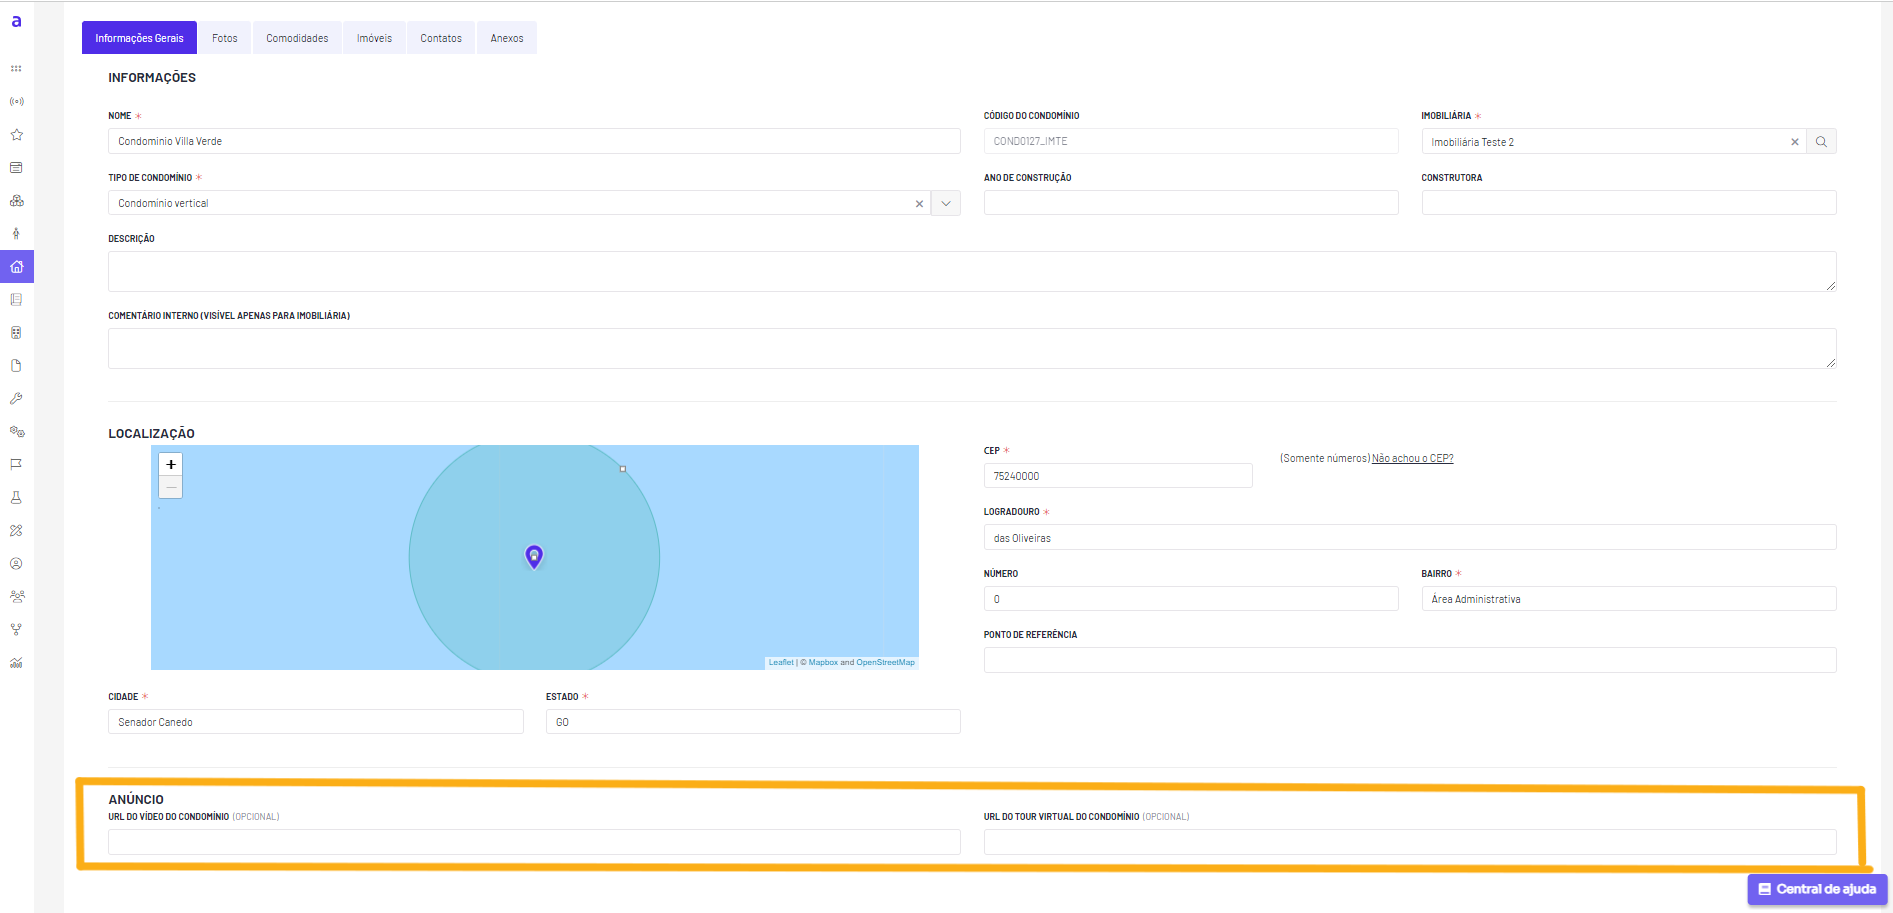Zoom in on the map
Viewport: 1893px width, 913px height.
pos(171,465)
